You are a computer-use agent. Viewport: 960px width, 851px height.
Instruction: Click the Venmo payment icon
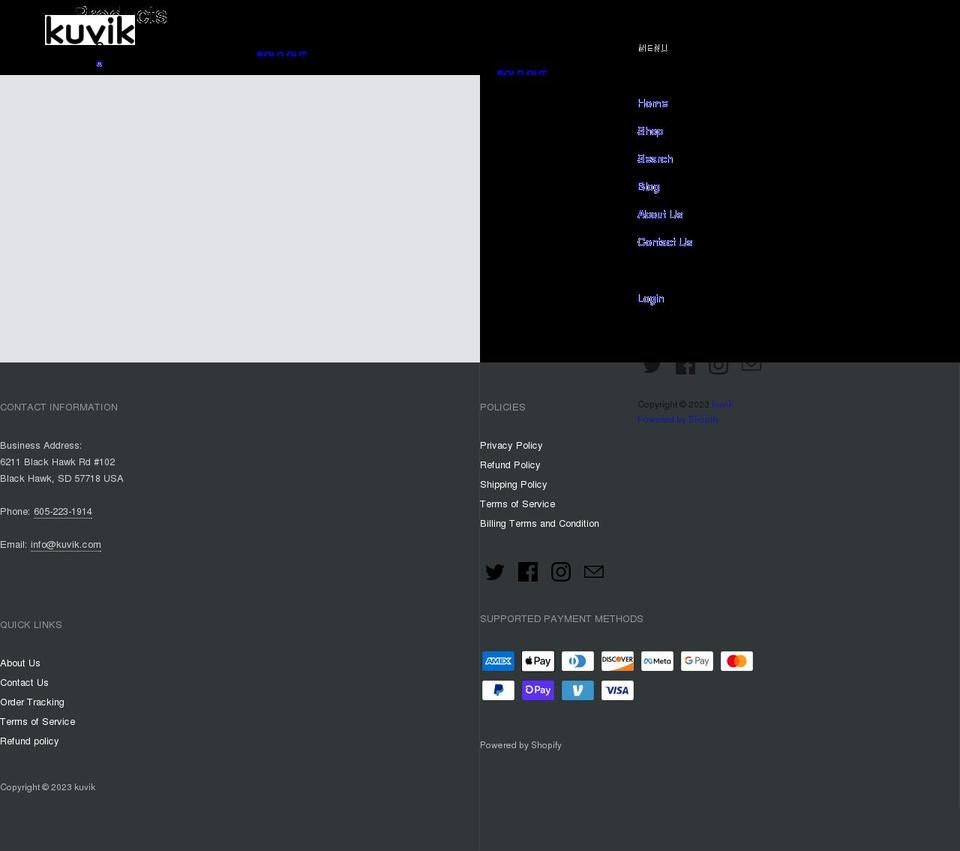point(578,691)
